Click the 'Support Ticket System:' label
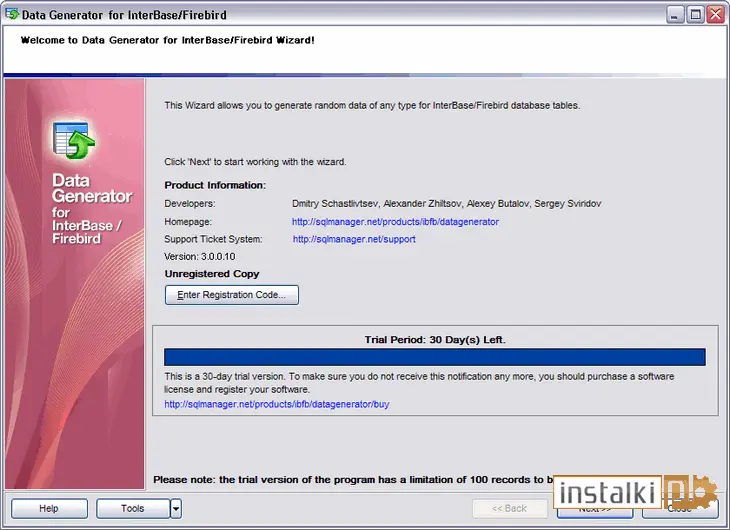Viewport: 730px width, 530px height. point(213,239)
